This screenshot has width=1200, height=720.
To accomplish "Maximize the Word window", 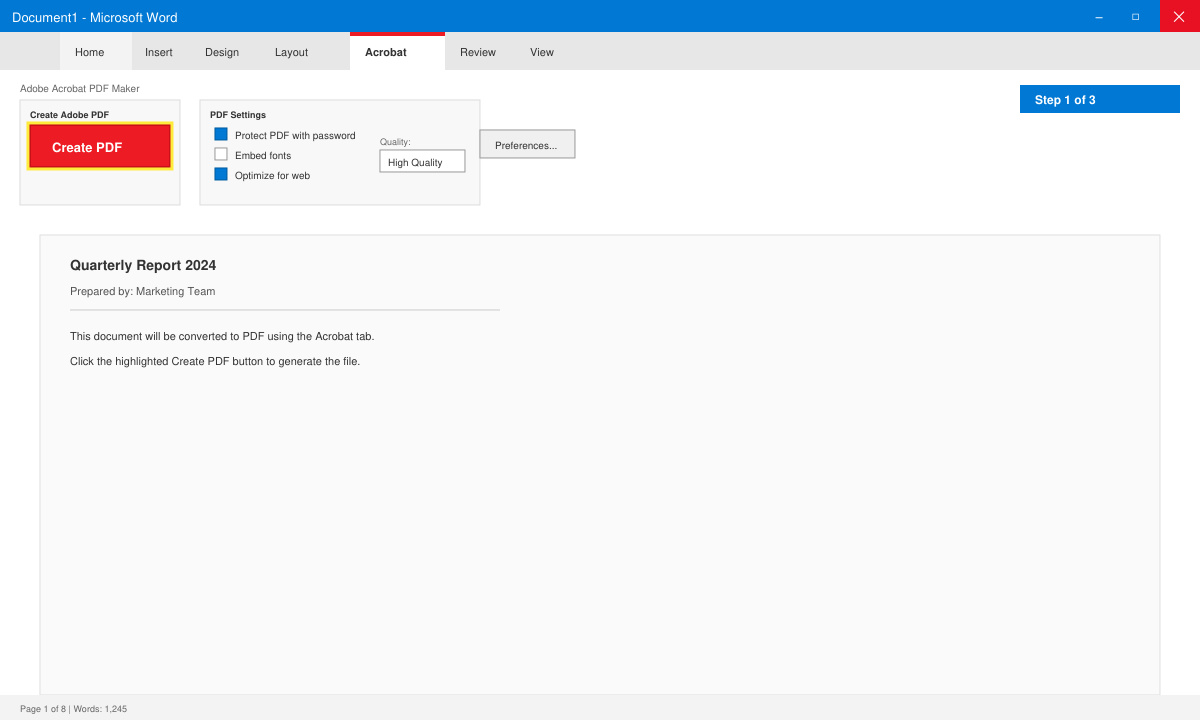I will pyautogui.click(x=1136, y=17).
